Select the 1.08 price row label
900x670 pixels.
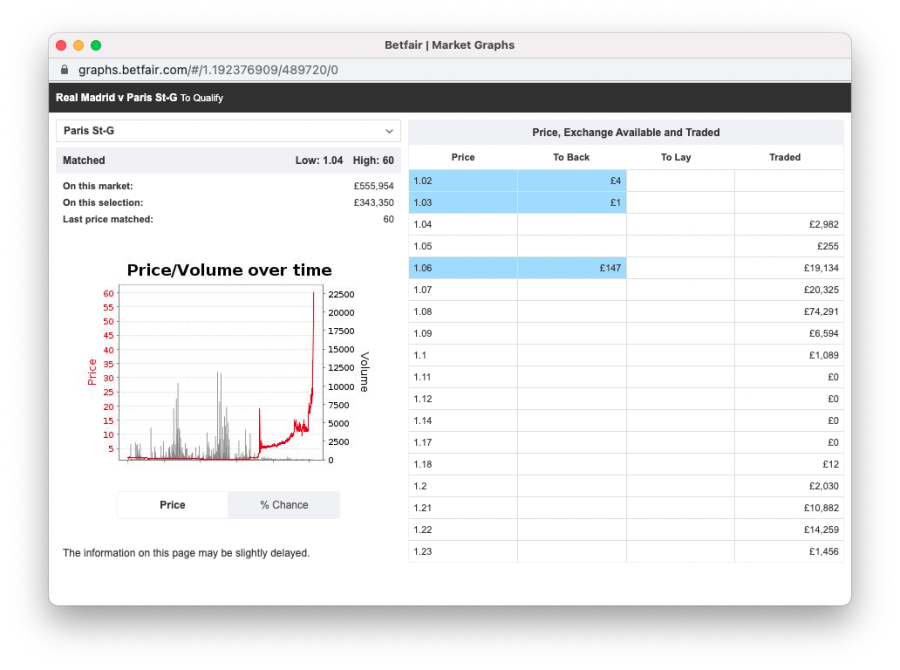coord(422,312)
